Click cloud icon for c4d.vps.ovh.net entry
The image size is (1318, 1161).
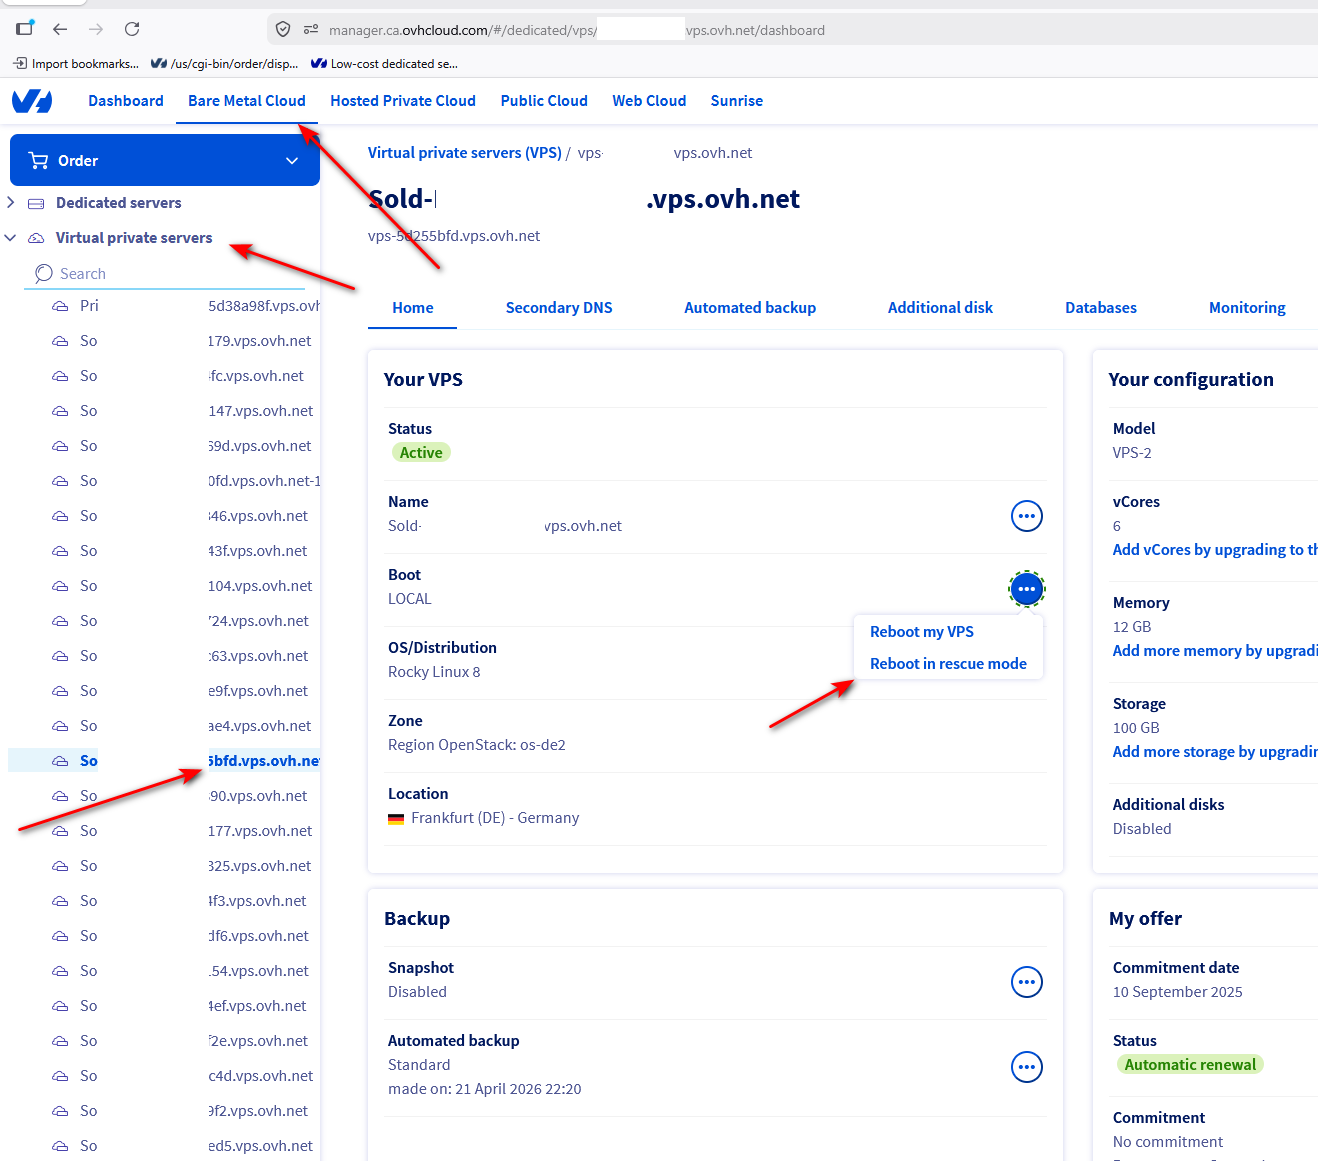61,1076
